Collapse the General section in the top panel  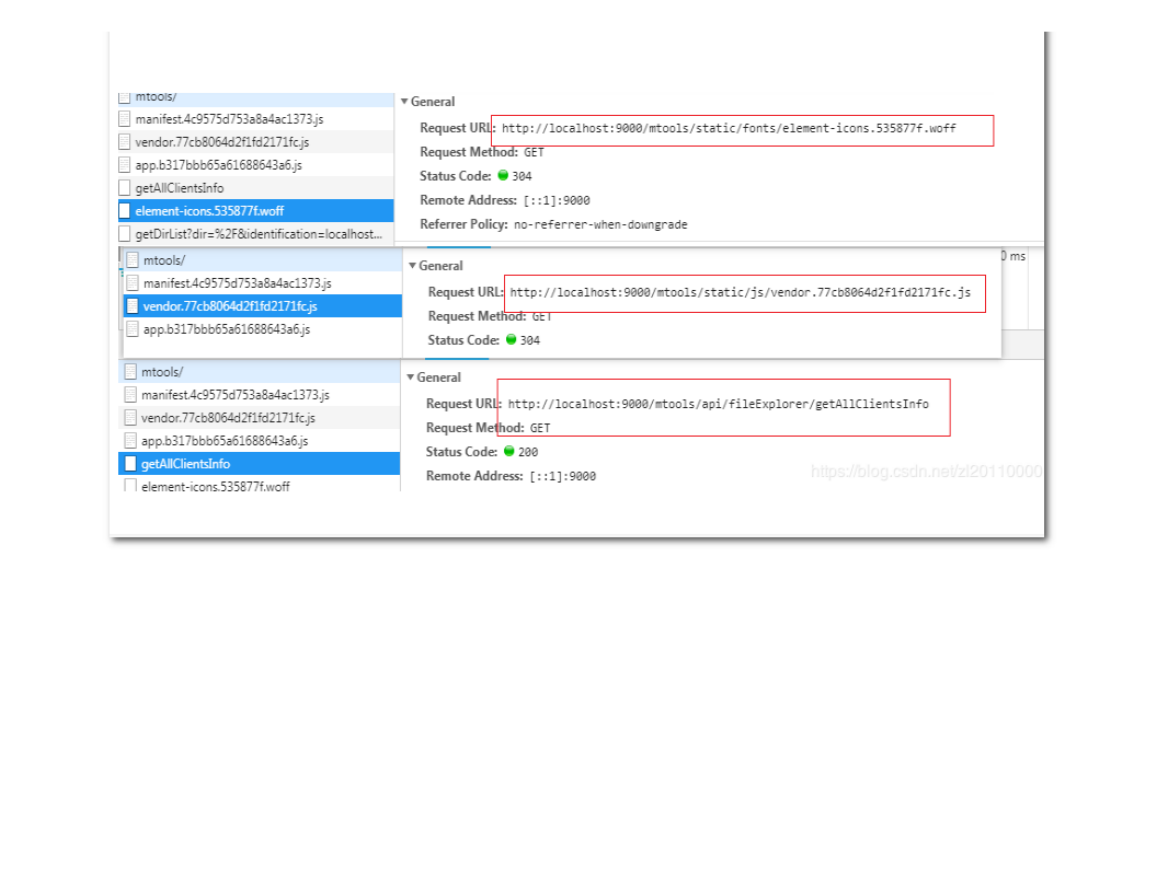(404, 102)
